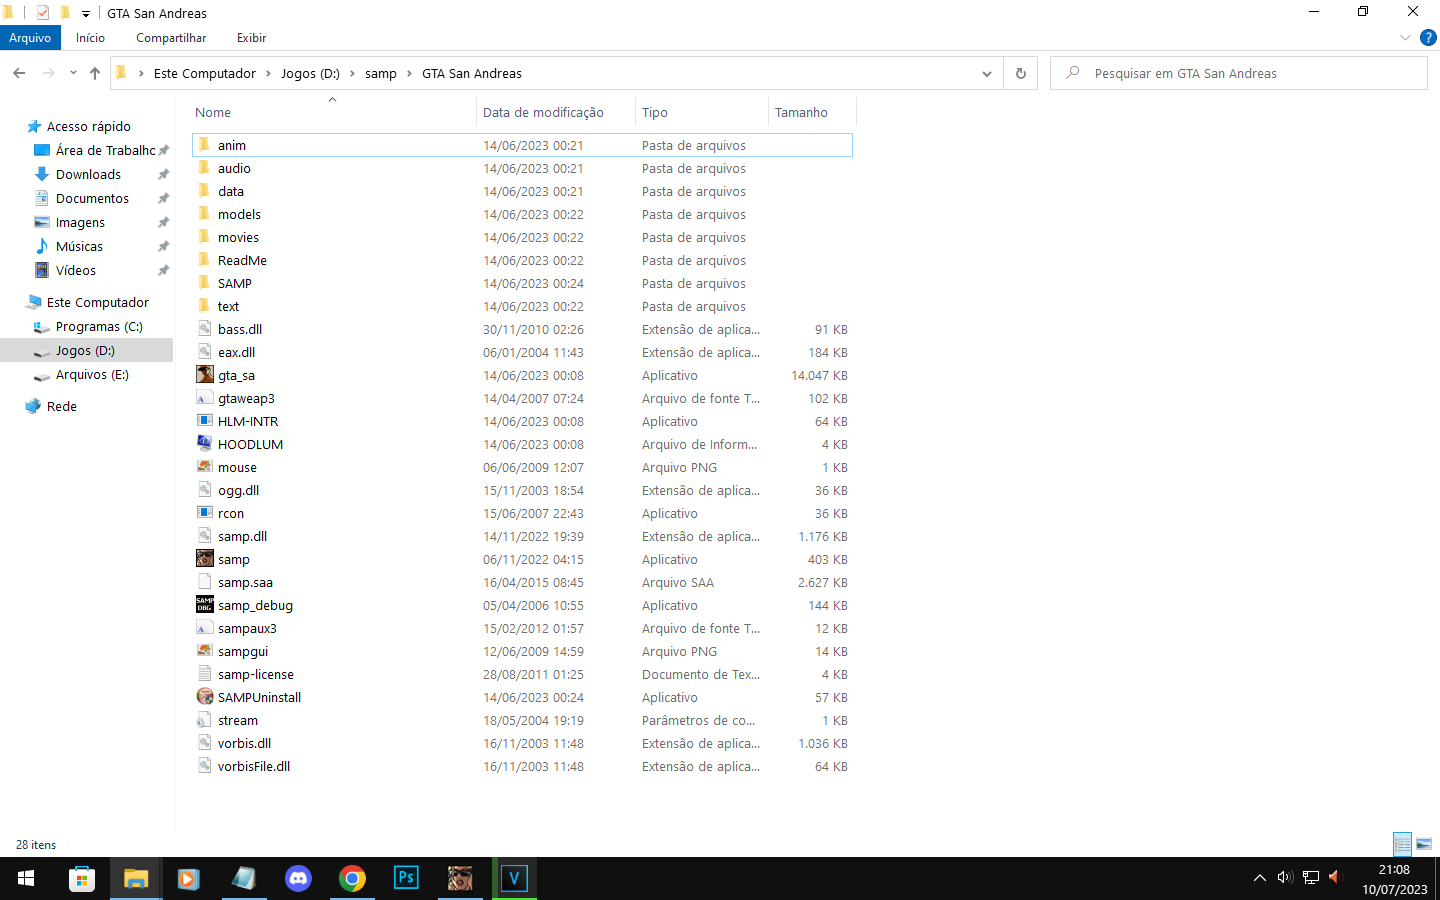Click Jogos (D:) in address breadcrumb
This screenshot has height=900, width=1440.
(x=310, y=73)
